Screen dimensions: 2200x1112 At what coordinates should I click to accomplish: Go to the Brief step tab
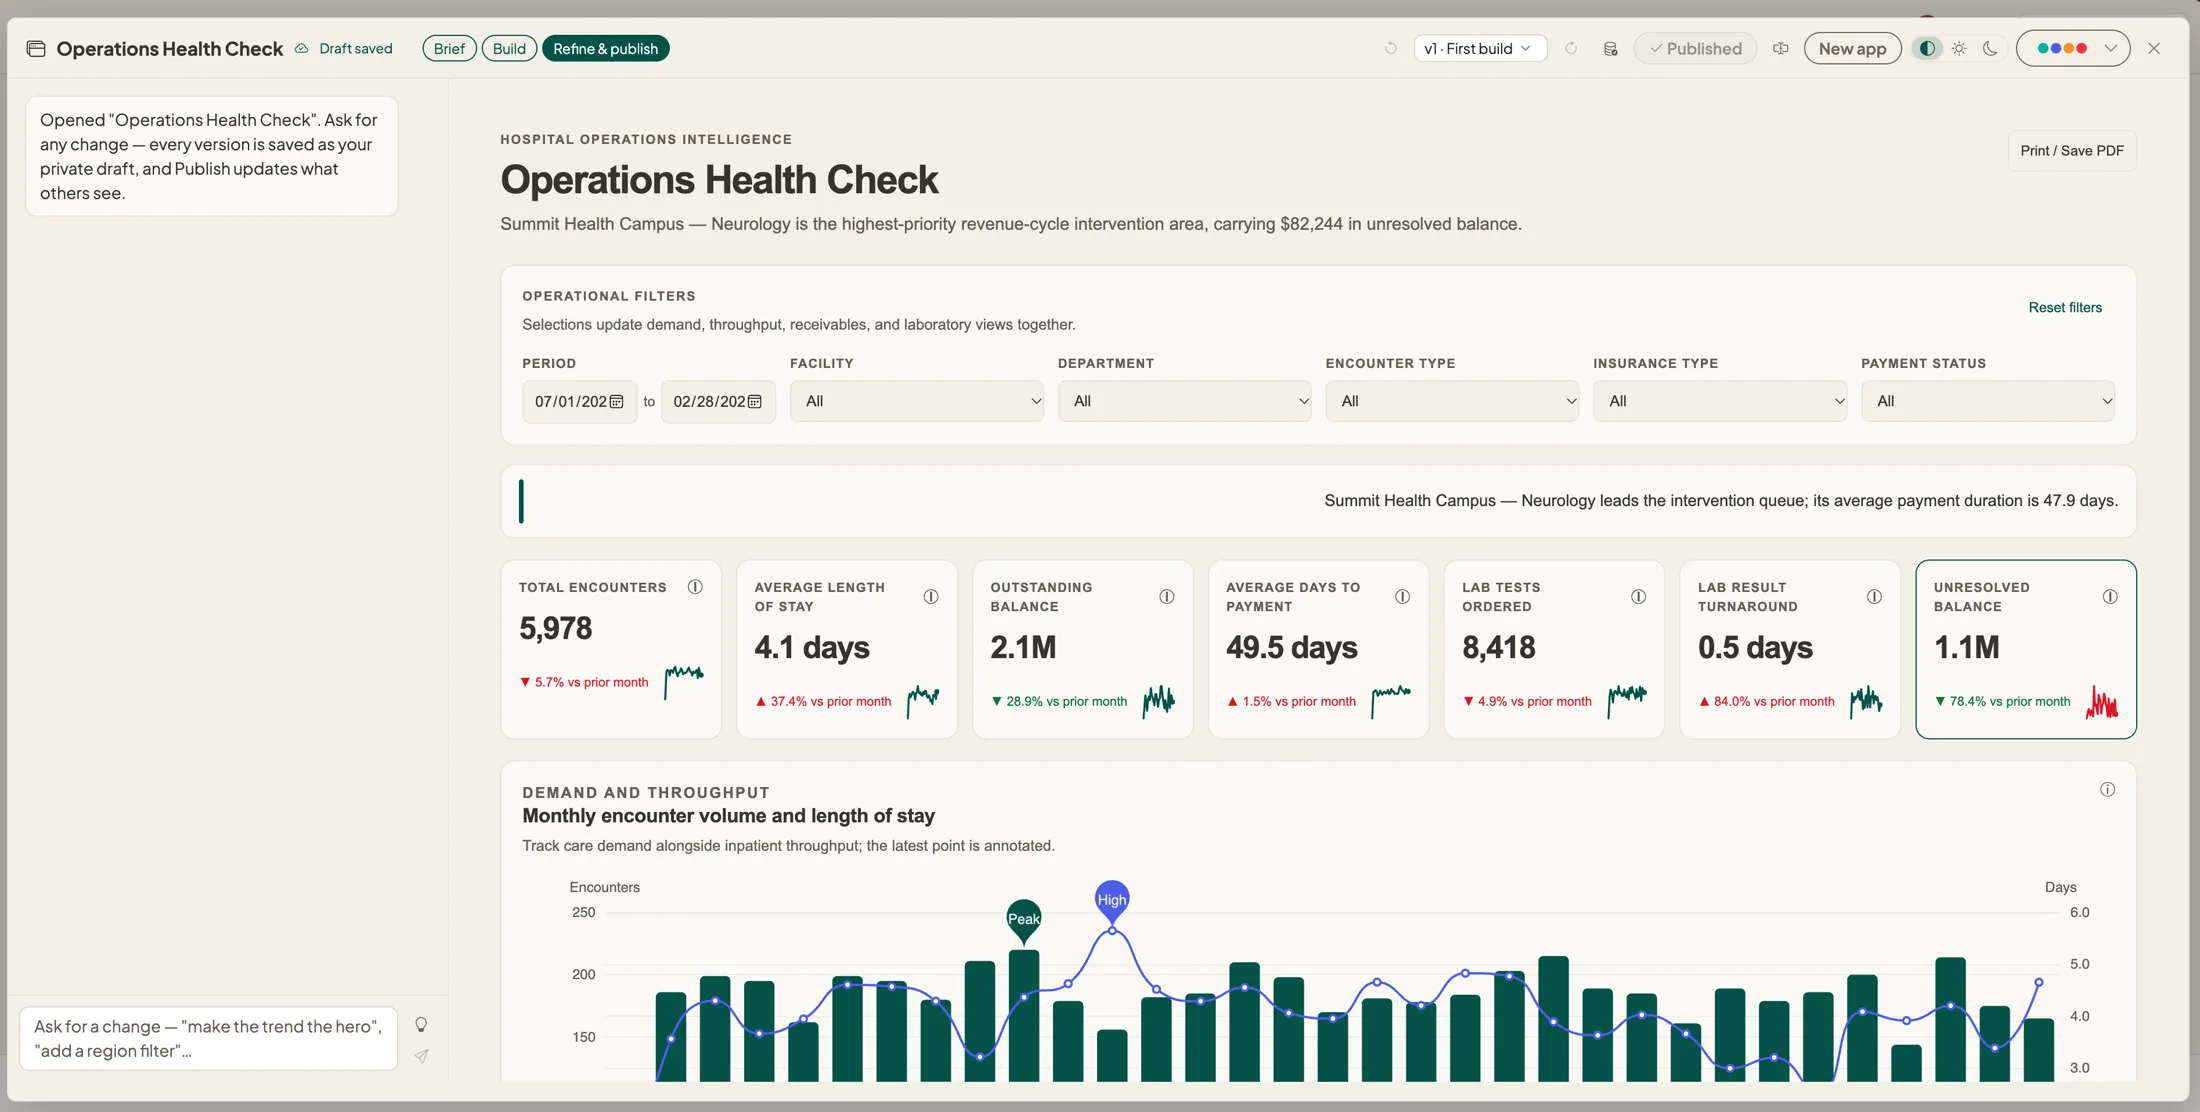449,48
